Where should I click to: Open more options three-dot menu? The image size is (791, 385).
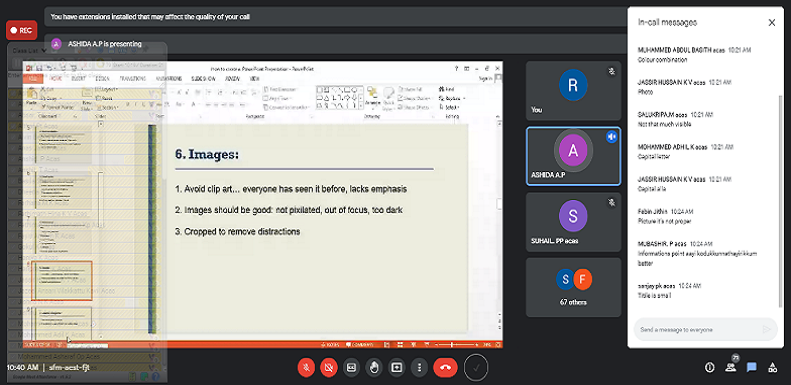pos(419,367)
